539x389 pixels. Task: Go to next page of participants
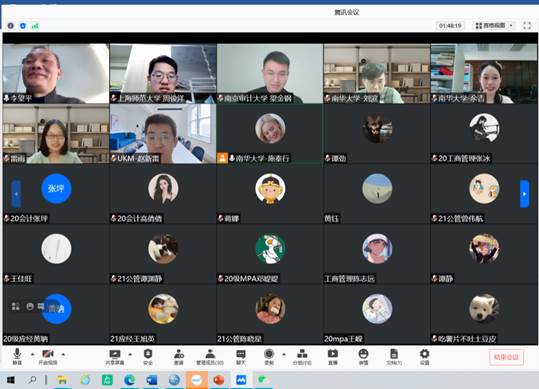click(x=524, y=194)
